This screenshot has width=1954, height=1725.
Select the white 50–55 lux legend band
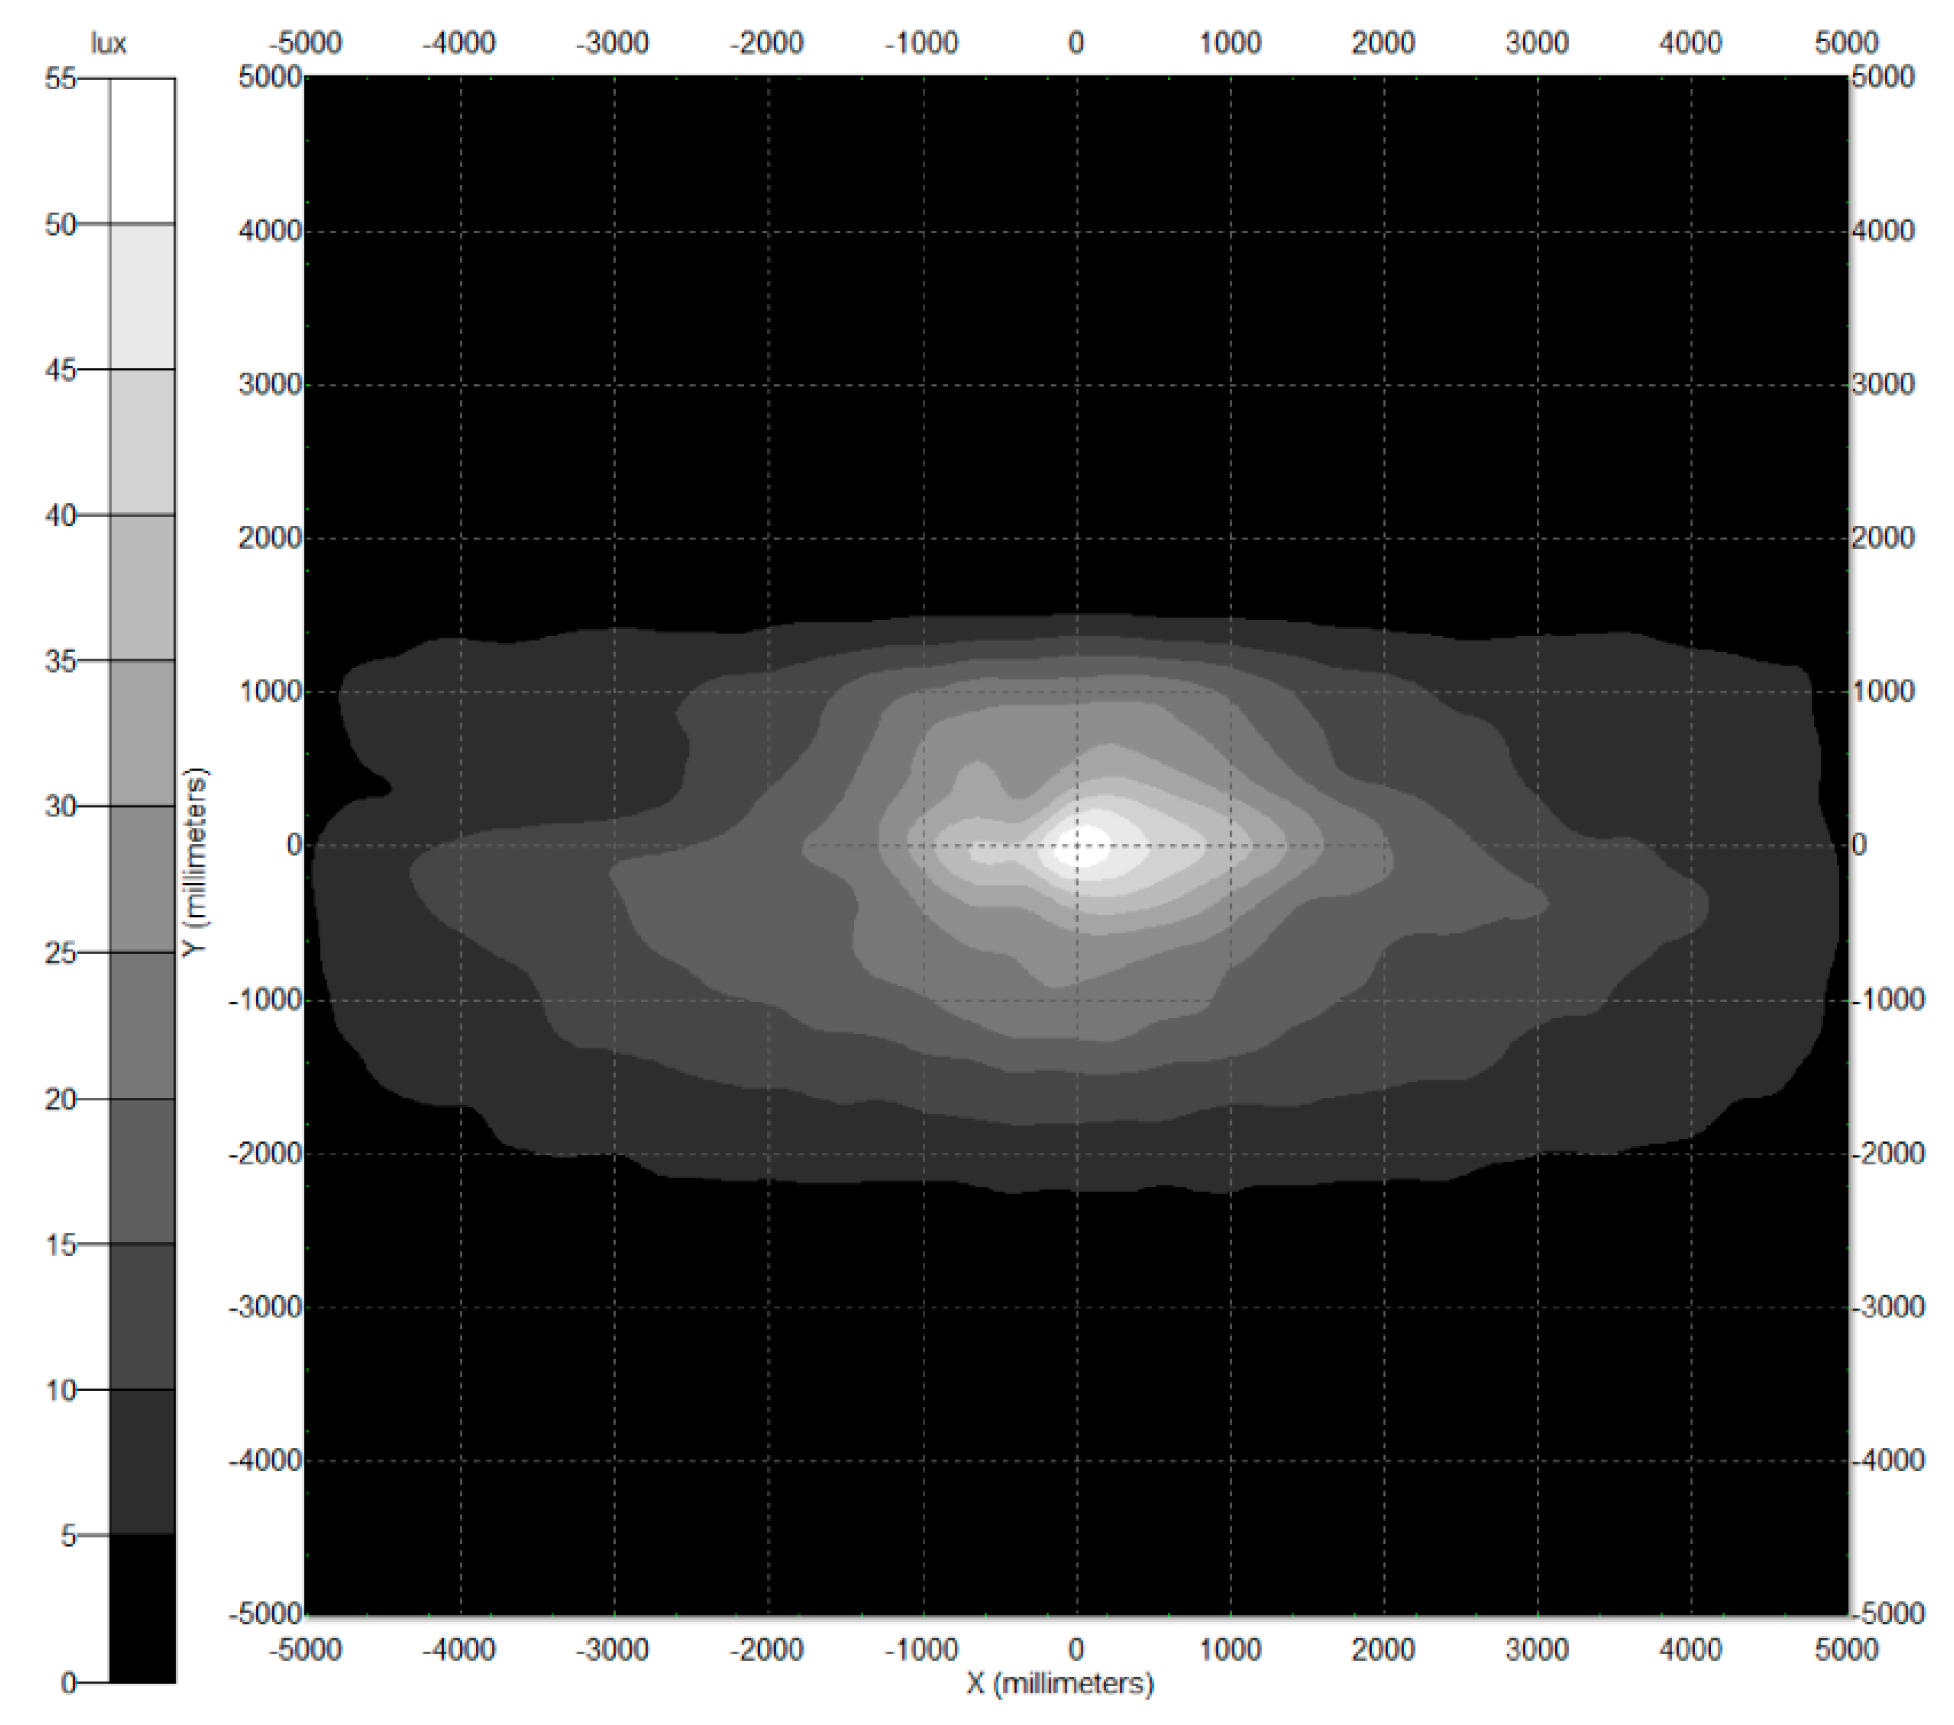tap(142, 150)
